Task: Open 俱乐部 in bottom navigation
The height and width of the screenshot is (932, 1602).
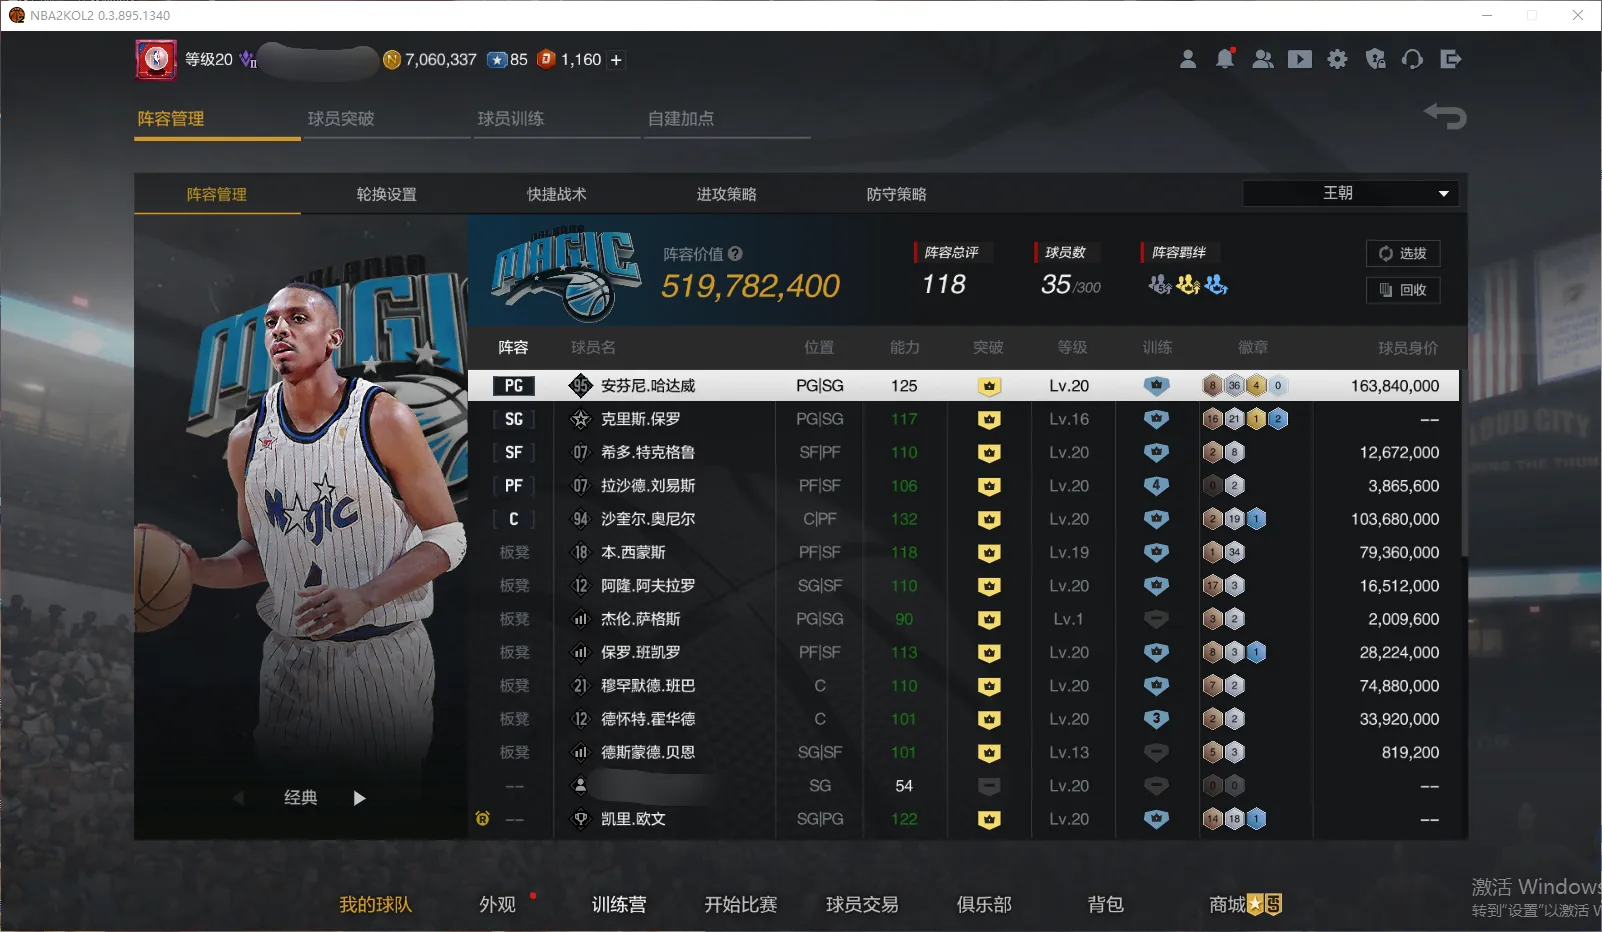Action: point(984,905)
